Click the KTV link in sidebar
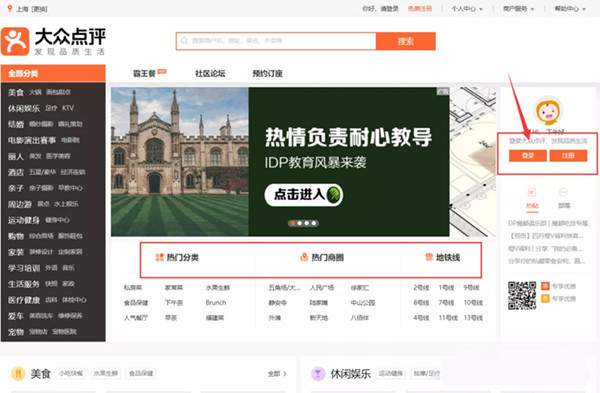 [68, 108]
